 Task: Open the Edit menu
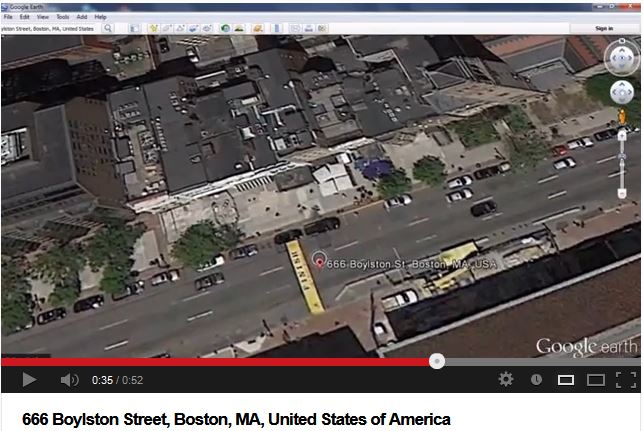25,17
